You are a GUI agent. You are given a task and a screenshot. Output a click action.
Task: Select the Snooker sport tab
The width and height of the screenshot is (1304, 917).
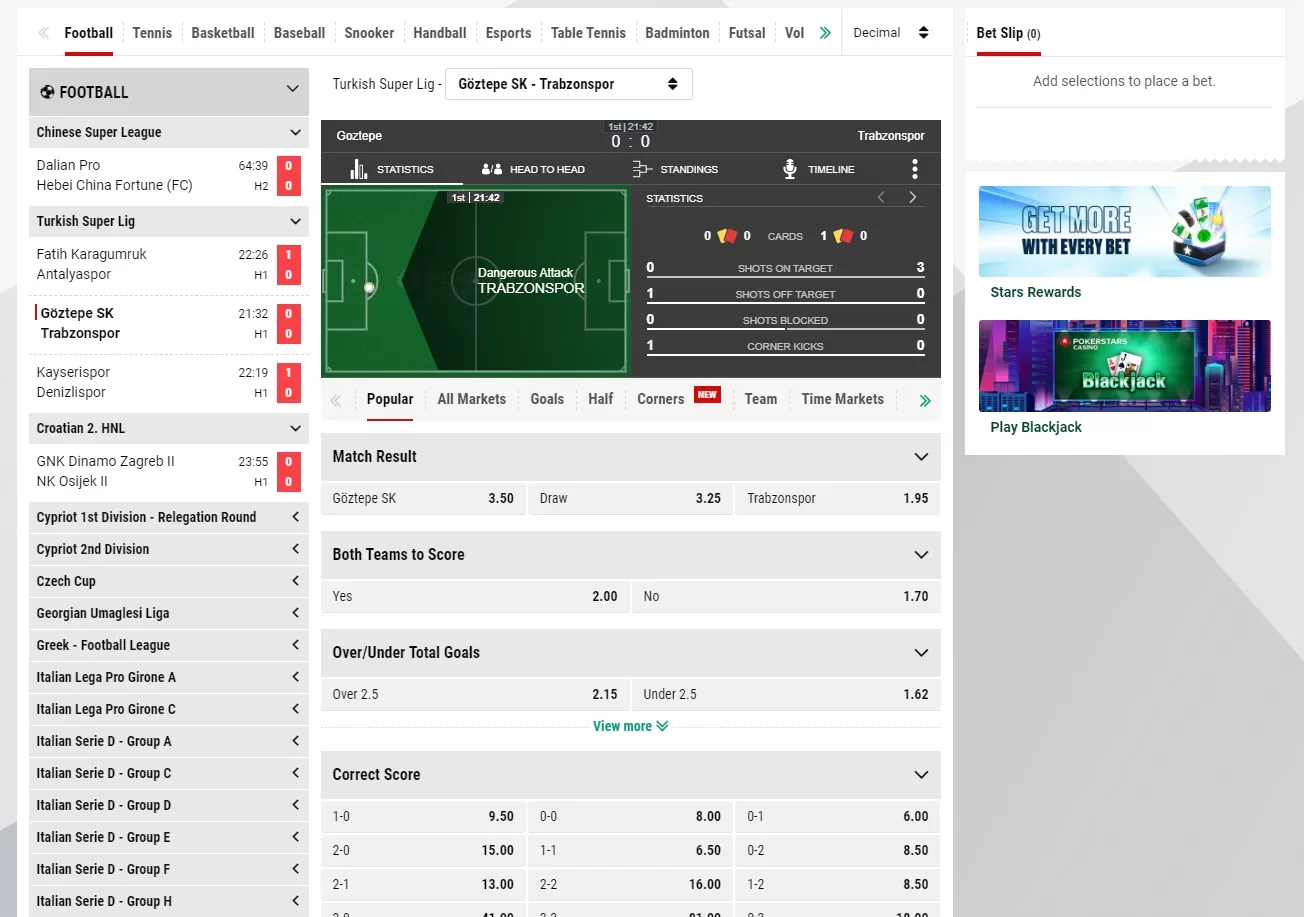pyautogui.click(x=370, y=33)
